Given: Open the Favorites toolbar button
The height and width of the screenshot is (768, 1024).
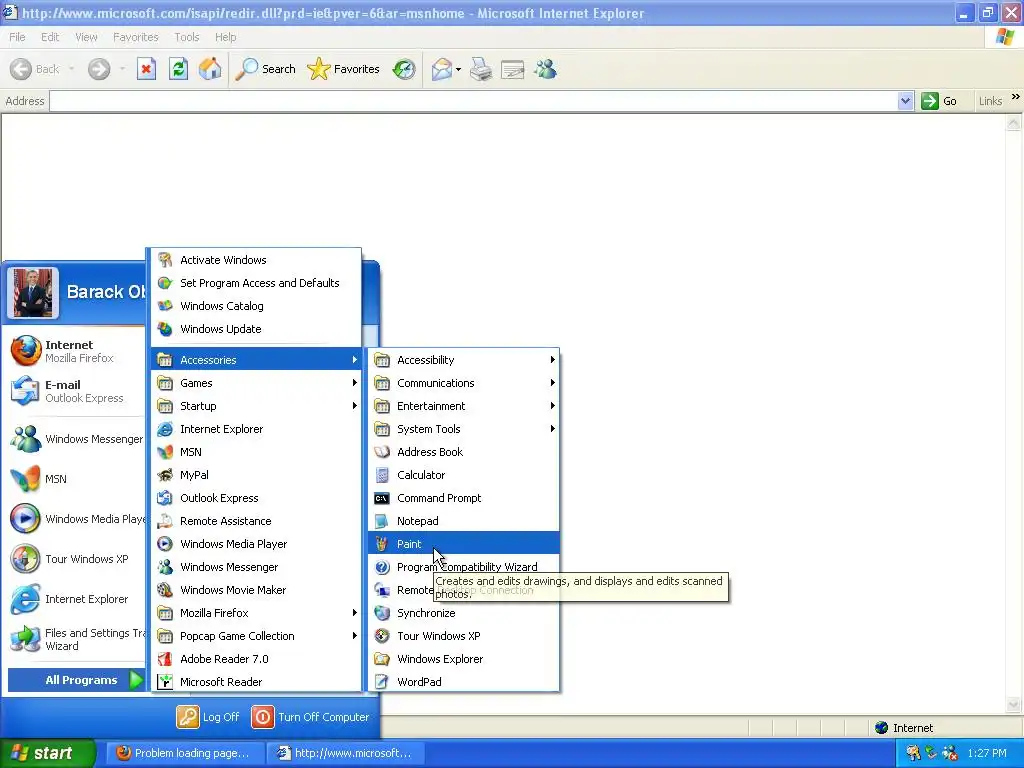Looking at the screenshot, I should point(344,69).
